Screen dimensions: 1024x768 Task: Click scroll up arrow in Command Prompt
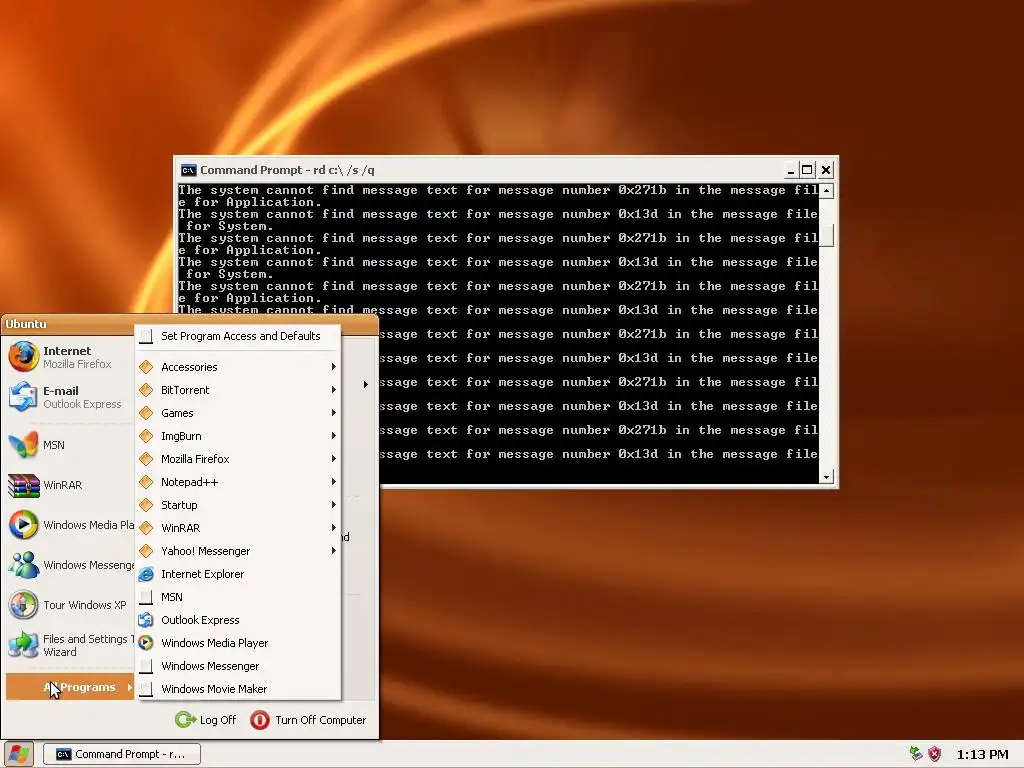[x=826, y=191]
